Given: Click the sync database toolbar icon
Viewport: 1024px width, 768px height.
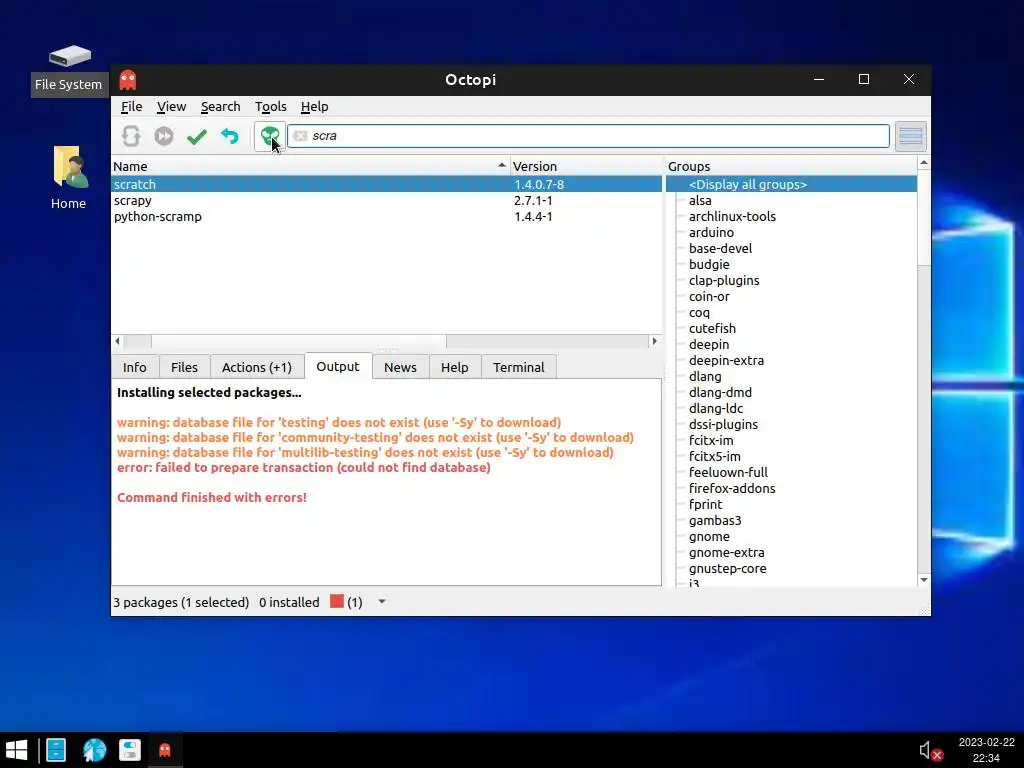Looking at the screenshot, I should click(131, 136).
